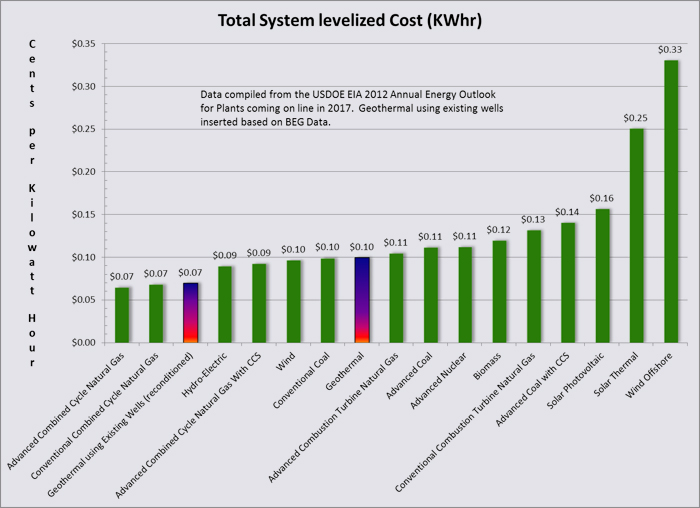Click the $0.00 y-axis label
This screenshot has height=508, width=700.
tap(83, 343)
